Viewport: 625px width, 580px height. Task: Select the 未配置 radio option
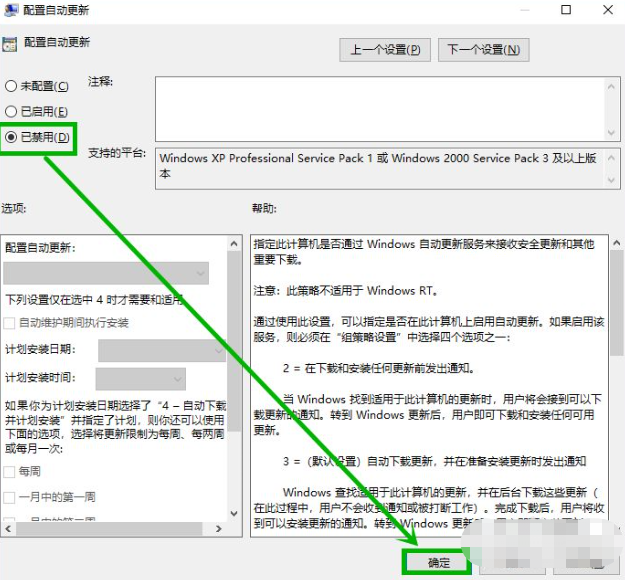[x=11, y=86]
